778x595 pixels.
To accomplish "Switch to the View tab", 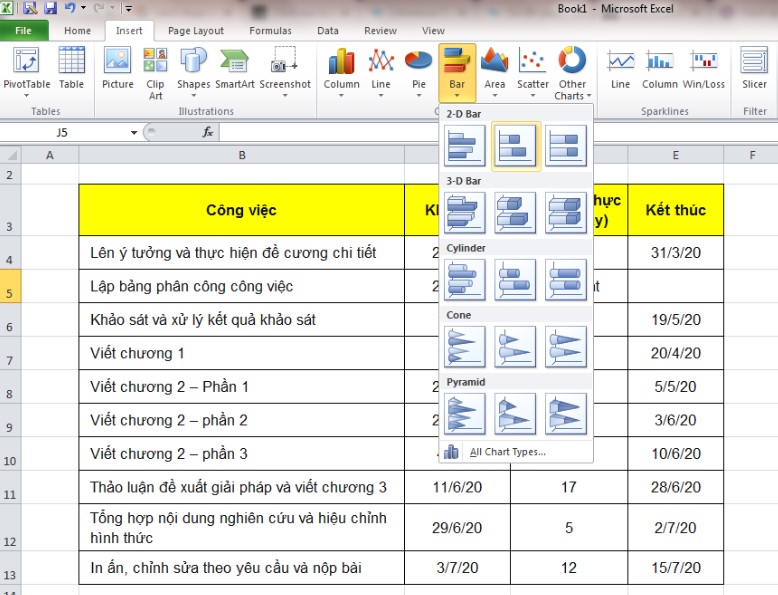I will coord(433,31).
